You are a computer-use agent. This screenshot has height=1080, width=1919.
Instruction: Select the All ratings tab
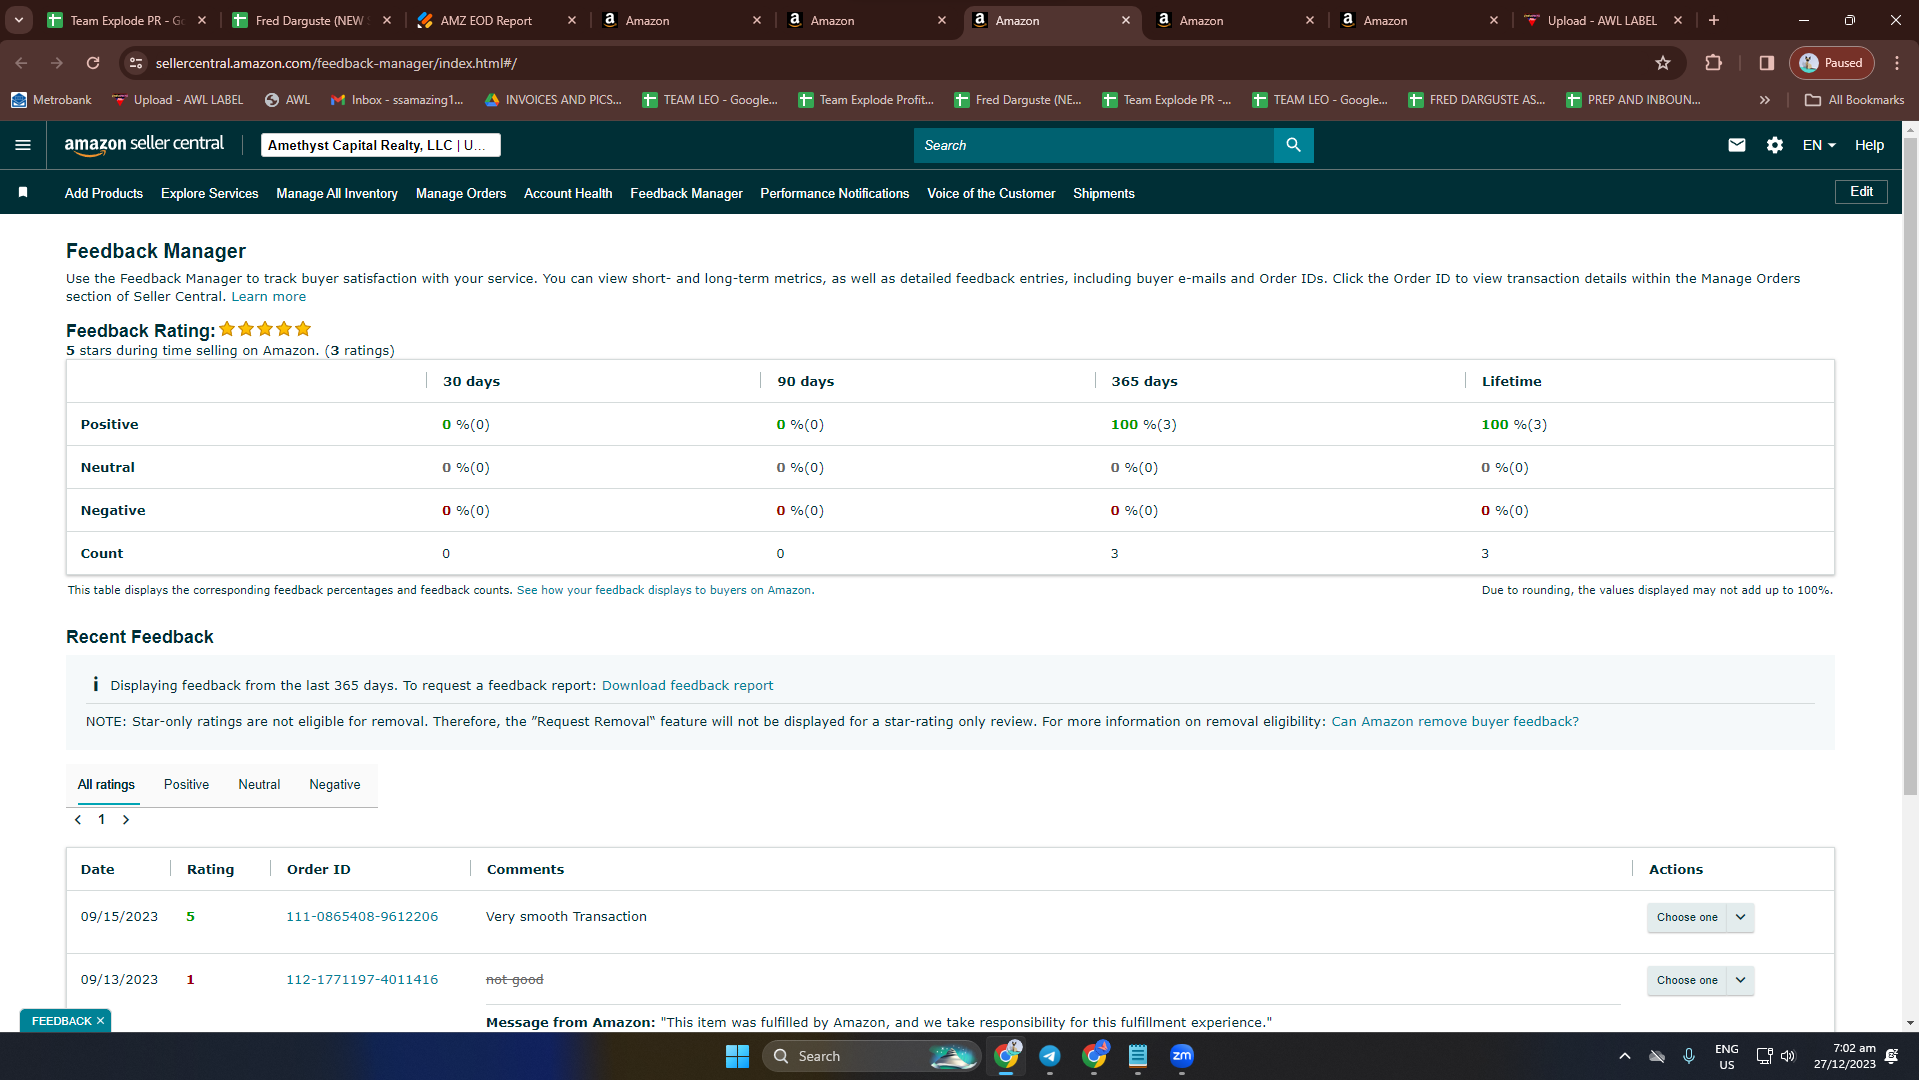106,785
